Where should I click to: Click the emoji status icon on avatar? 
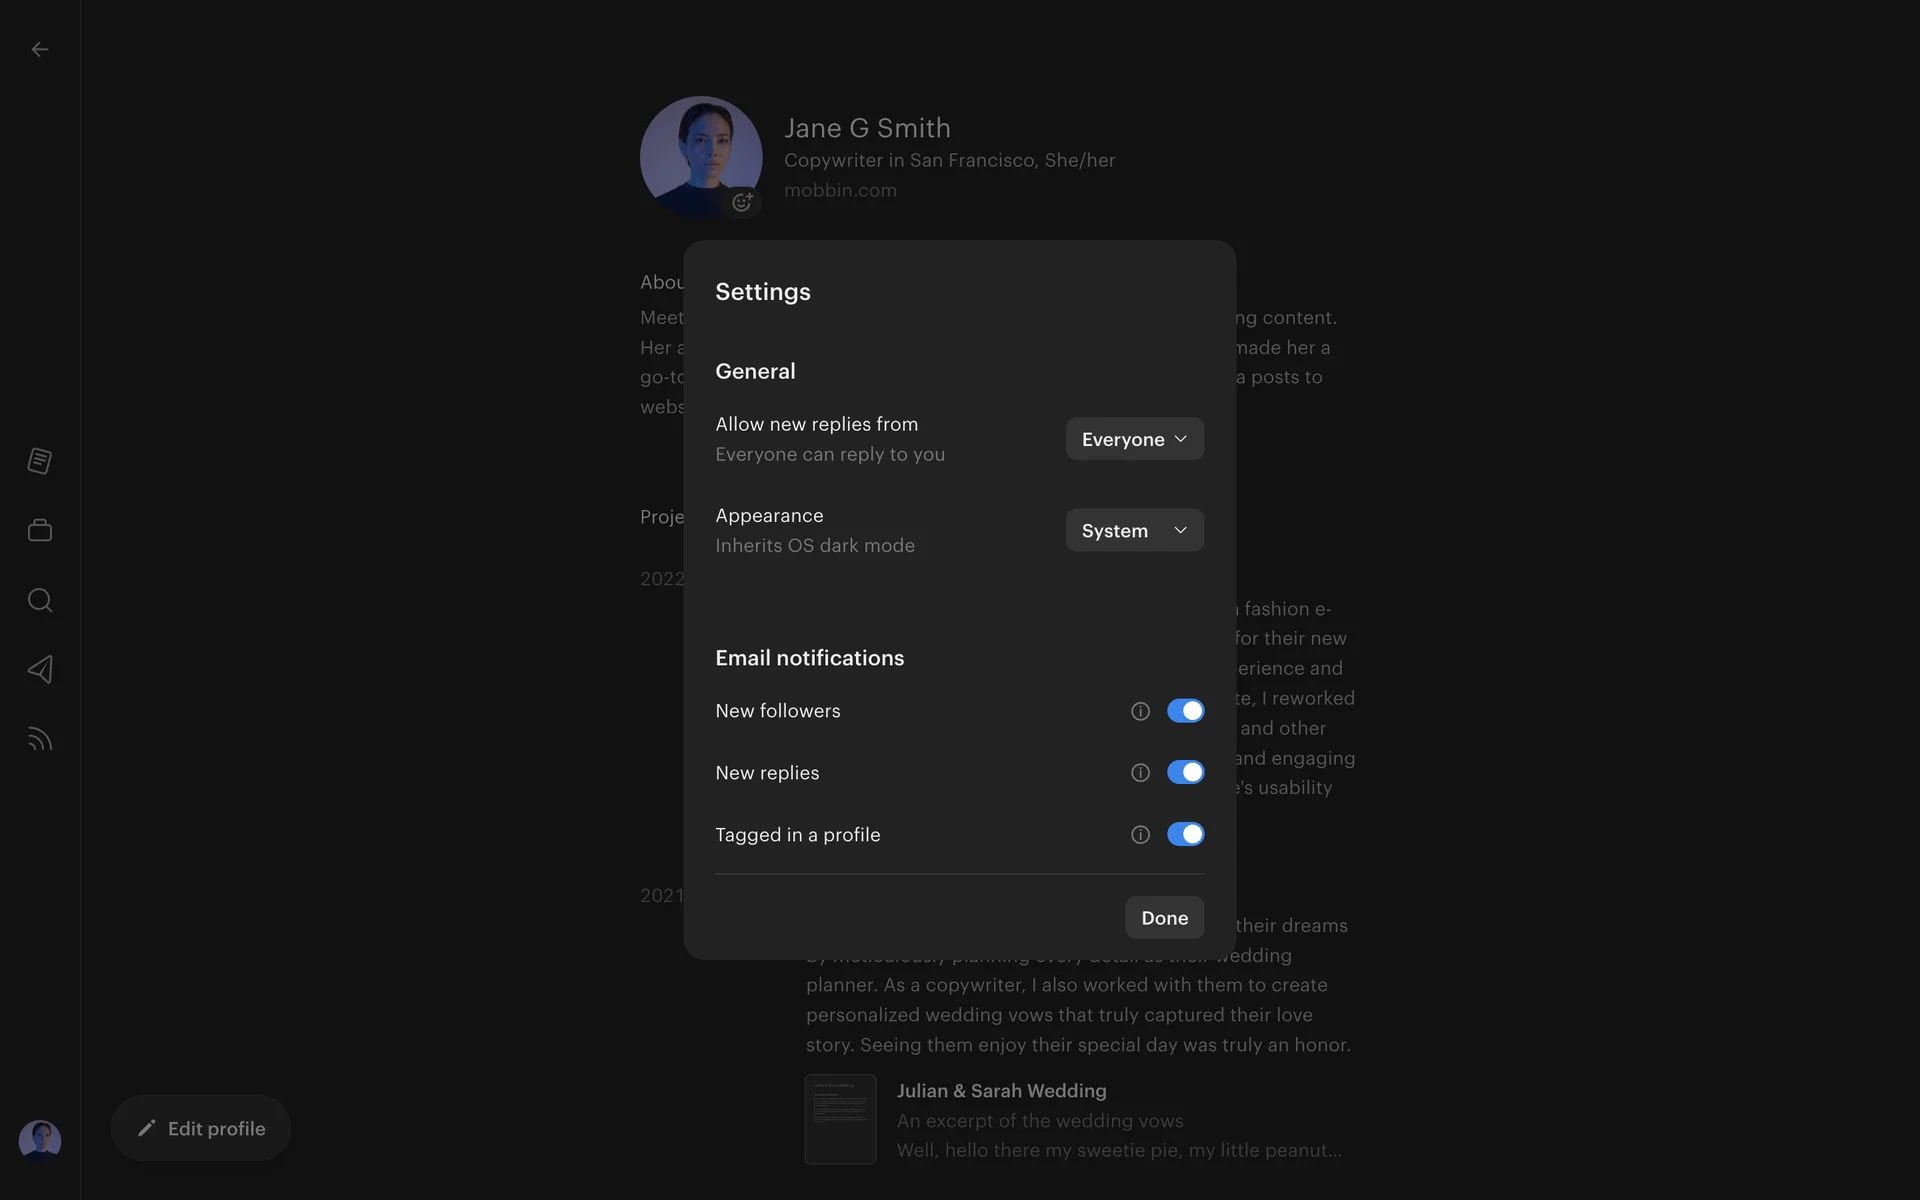(742, 202)
